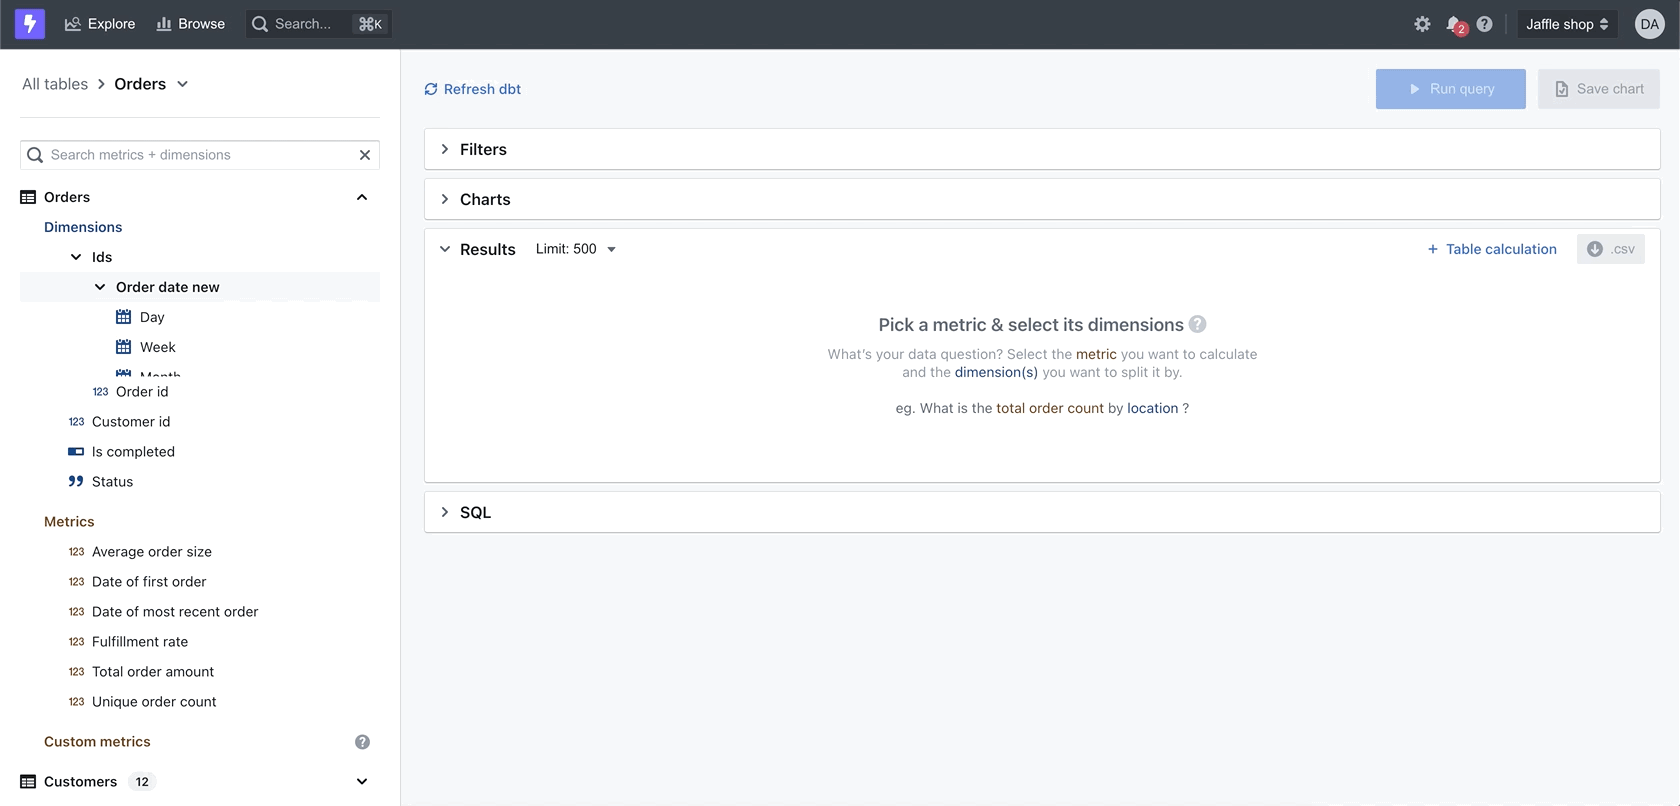
Task: Clear the metrics search with X
Action: 365,155
